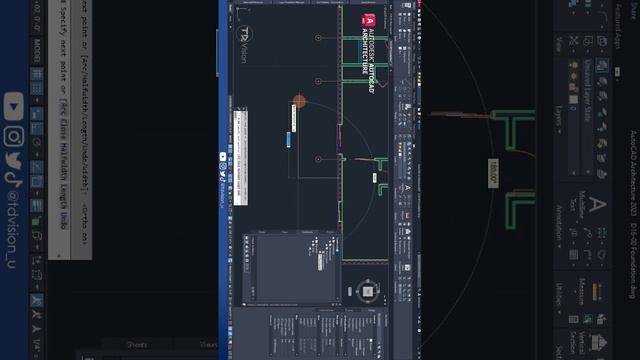Screen dimensions: 640x360
Task: Expand the Annotation panel title
Action: pyautogui.click(x=558, y=227)
